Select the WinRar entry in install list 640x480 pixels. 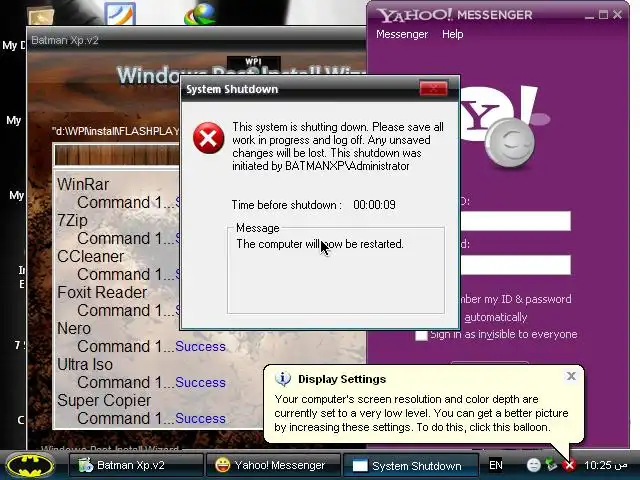click(83, 184)
